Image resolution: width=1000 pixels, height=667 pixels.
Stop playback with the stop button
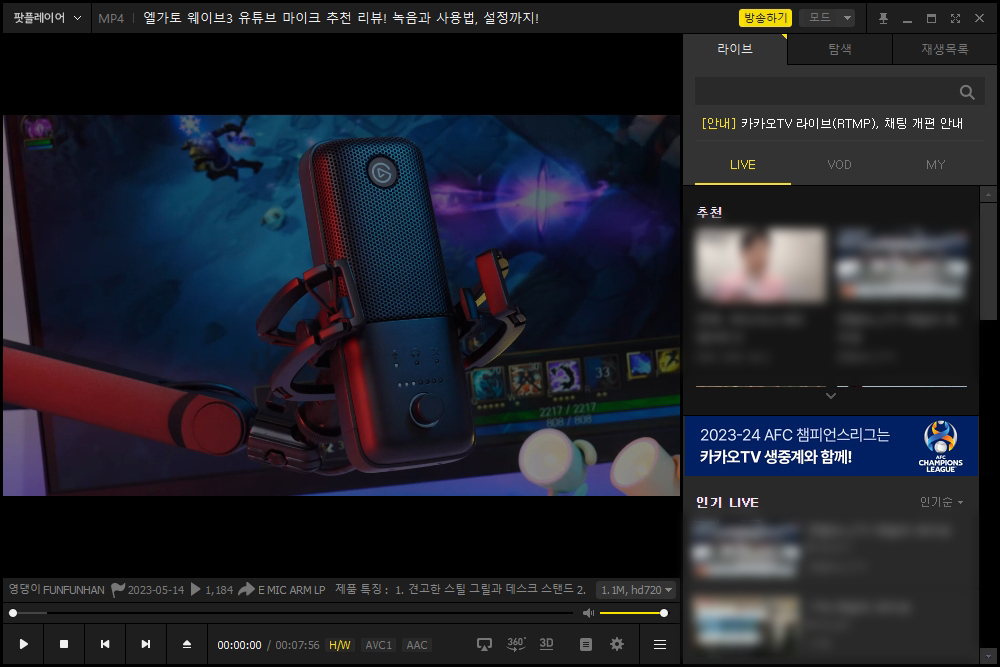64,644
